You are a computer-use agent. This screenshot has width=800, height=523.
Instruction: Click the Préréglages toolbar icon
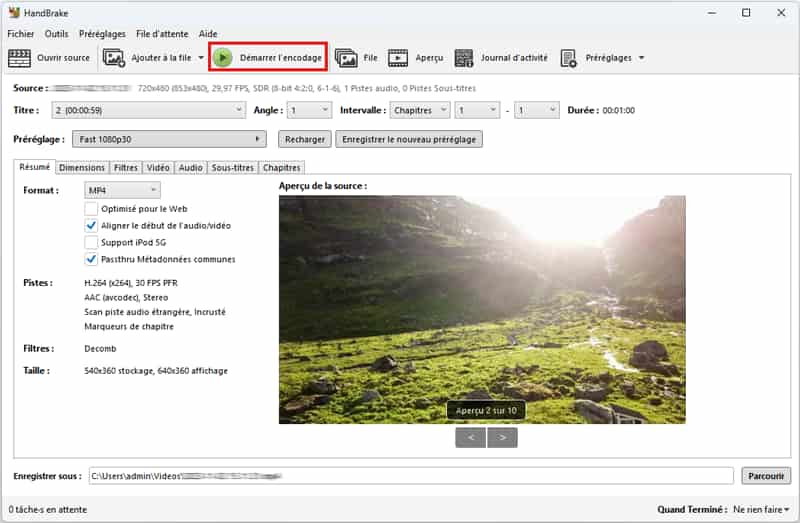coord(569,58)
